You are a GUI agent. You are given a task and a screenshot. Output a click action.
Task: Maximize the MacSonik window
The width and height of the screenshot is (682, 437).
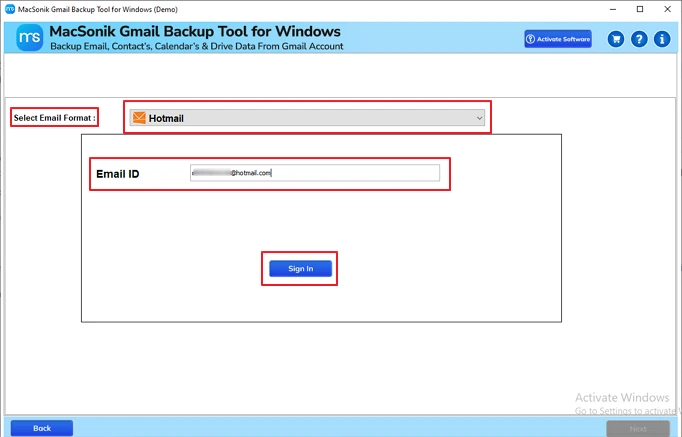click(x=640, y=9)
